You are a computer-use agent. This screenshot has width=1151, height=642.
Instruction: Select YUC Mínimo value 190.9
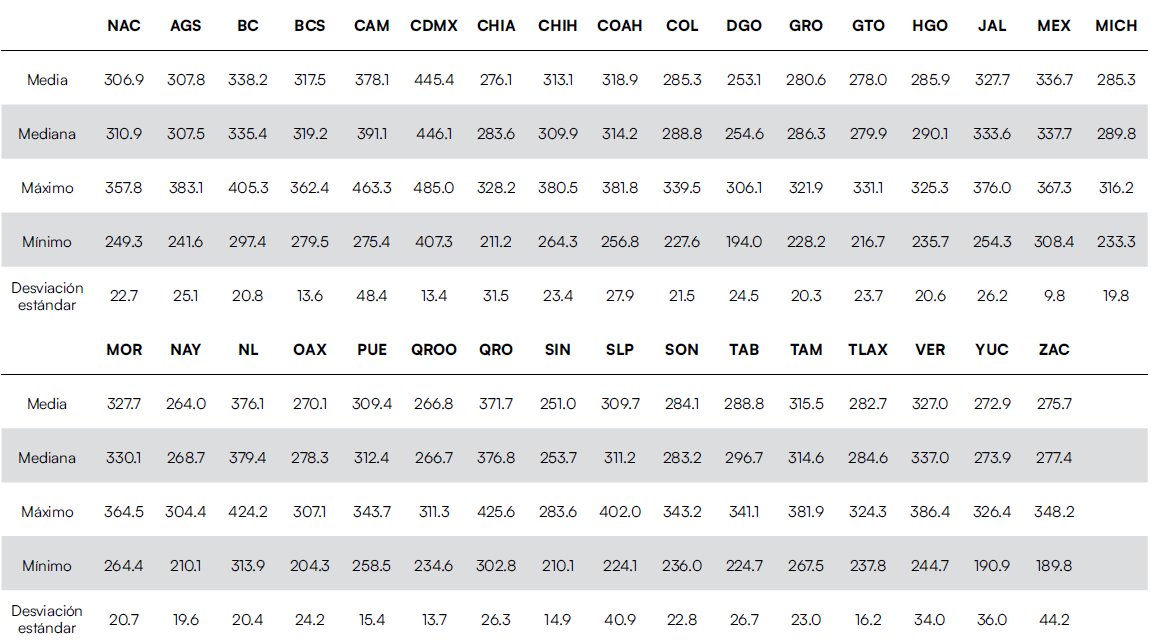[991, 566]
